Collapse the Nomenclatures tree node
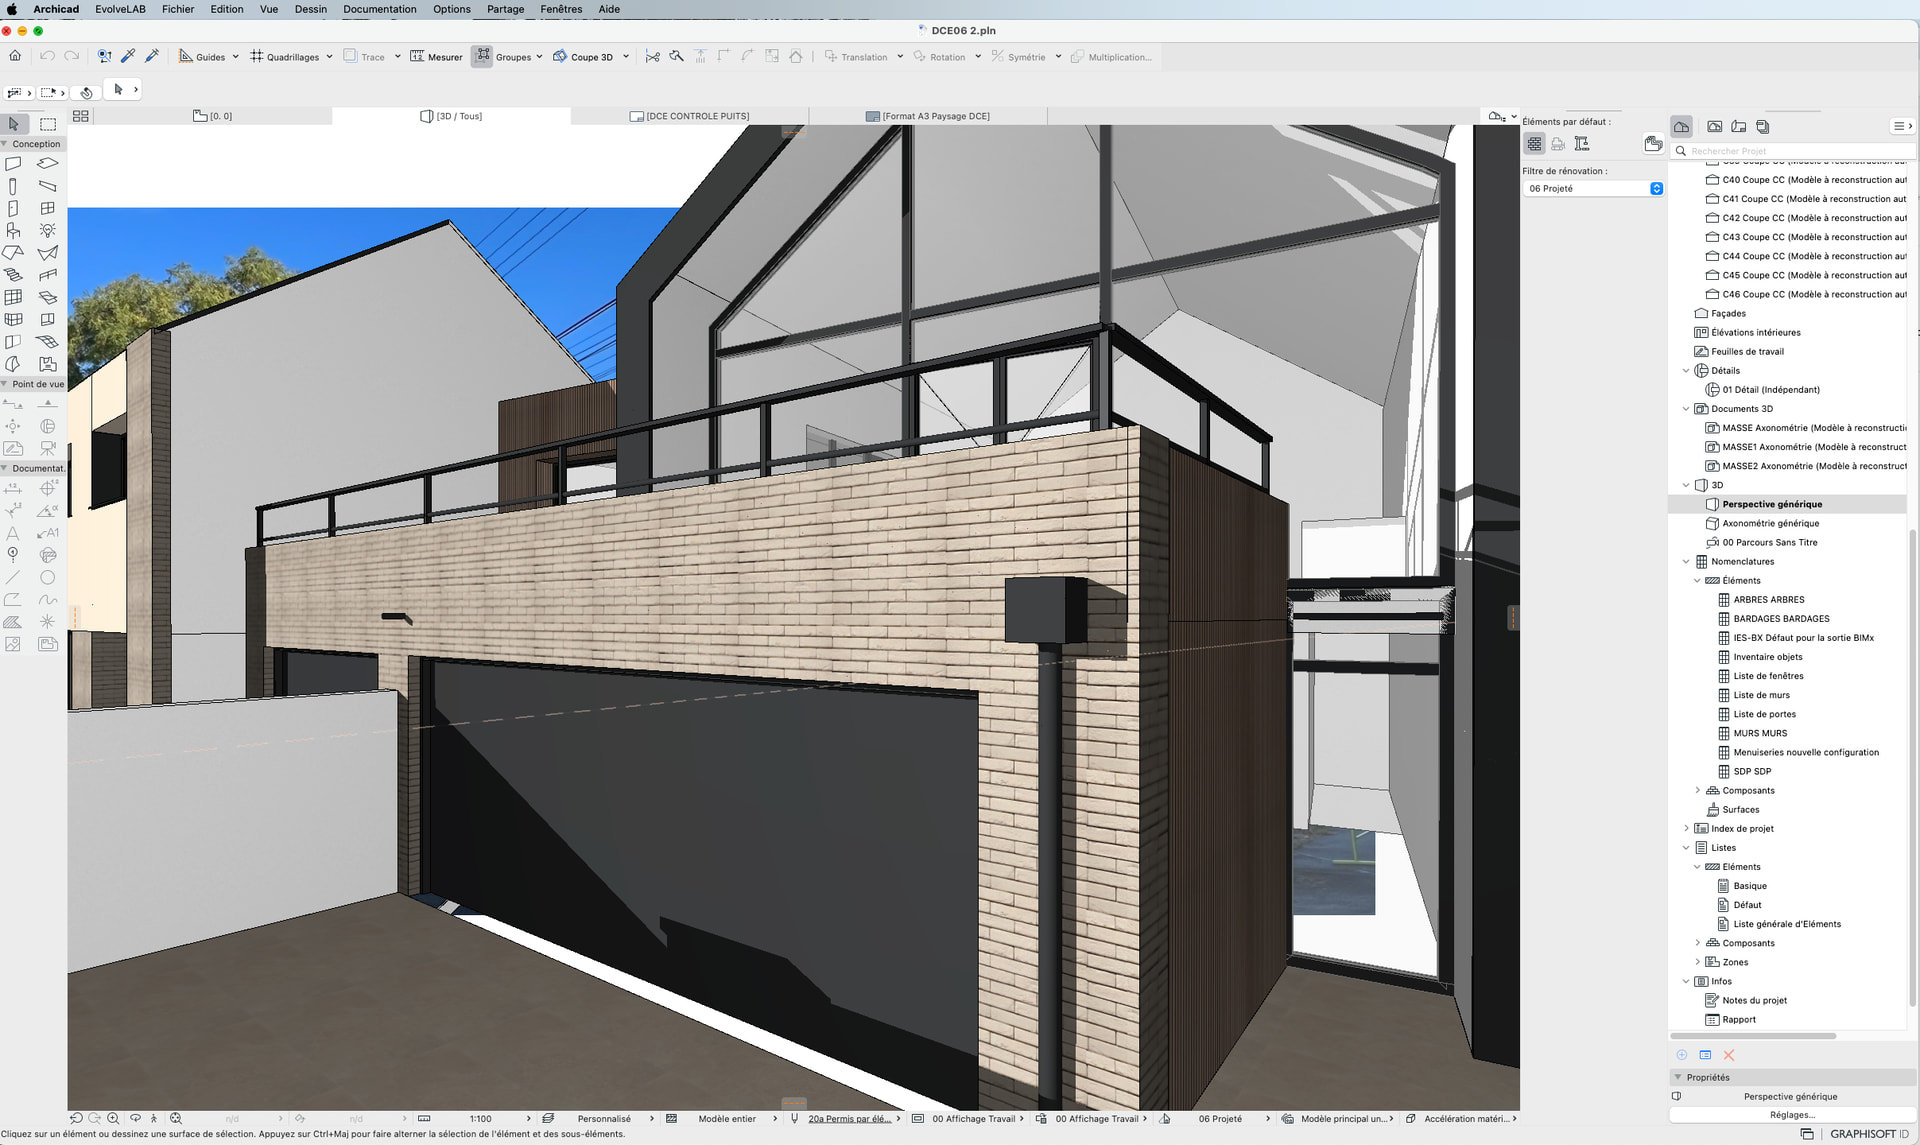 click(x=1686, y=562)
